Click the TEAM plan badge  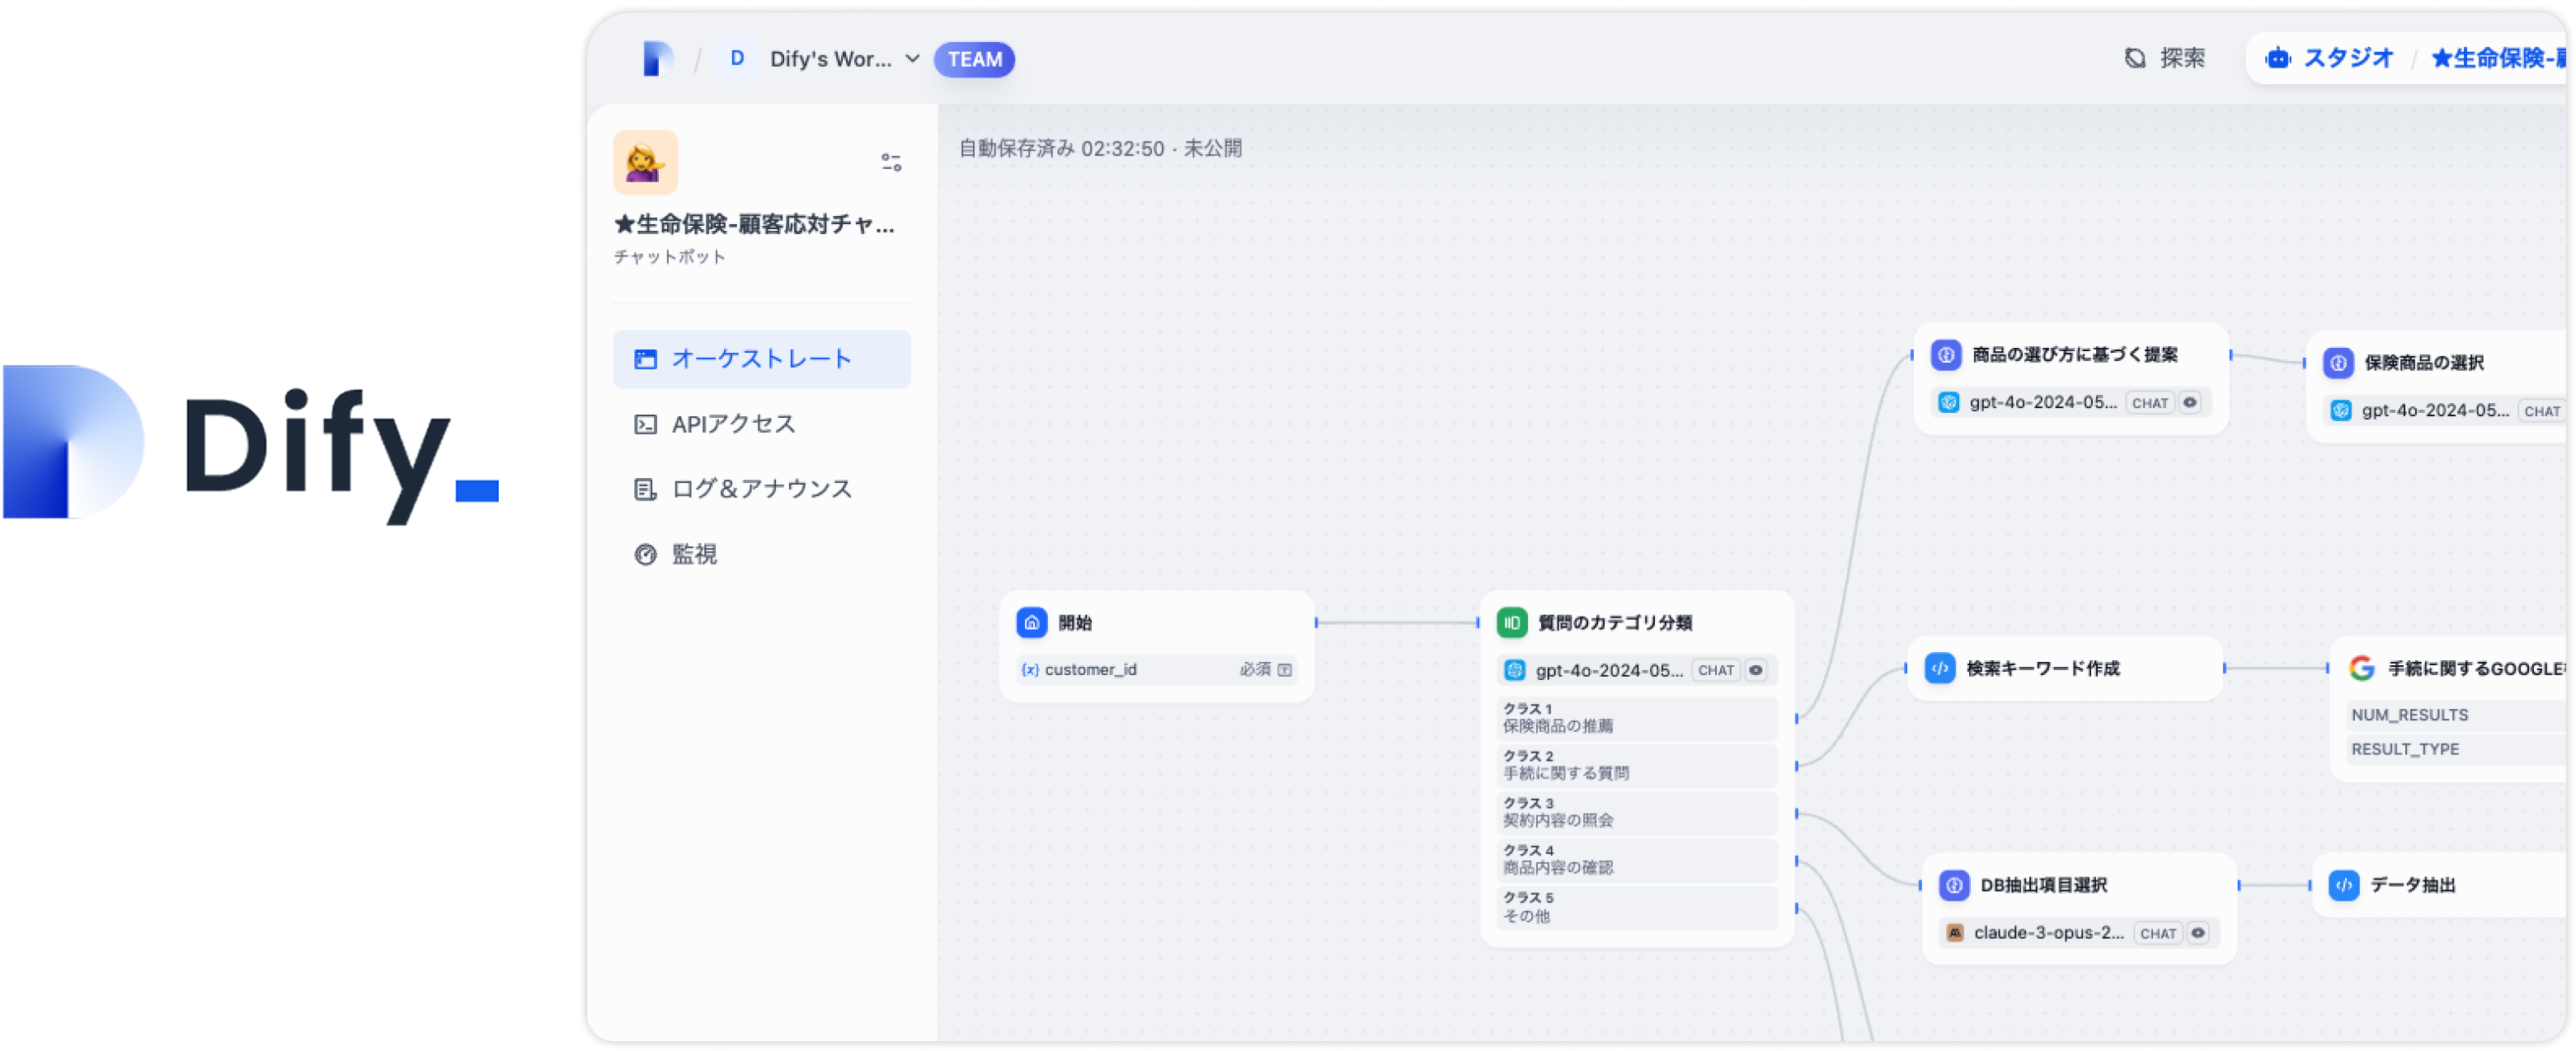point(974,59)
